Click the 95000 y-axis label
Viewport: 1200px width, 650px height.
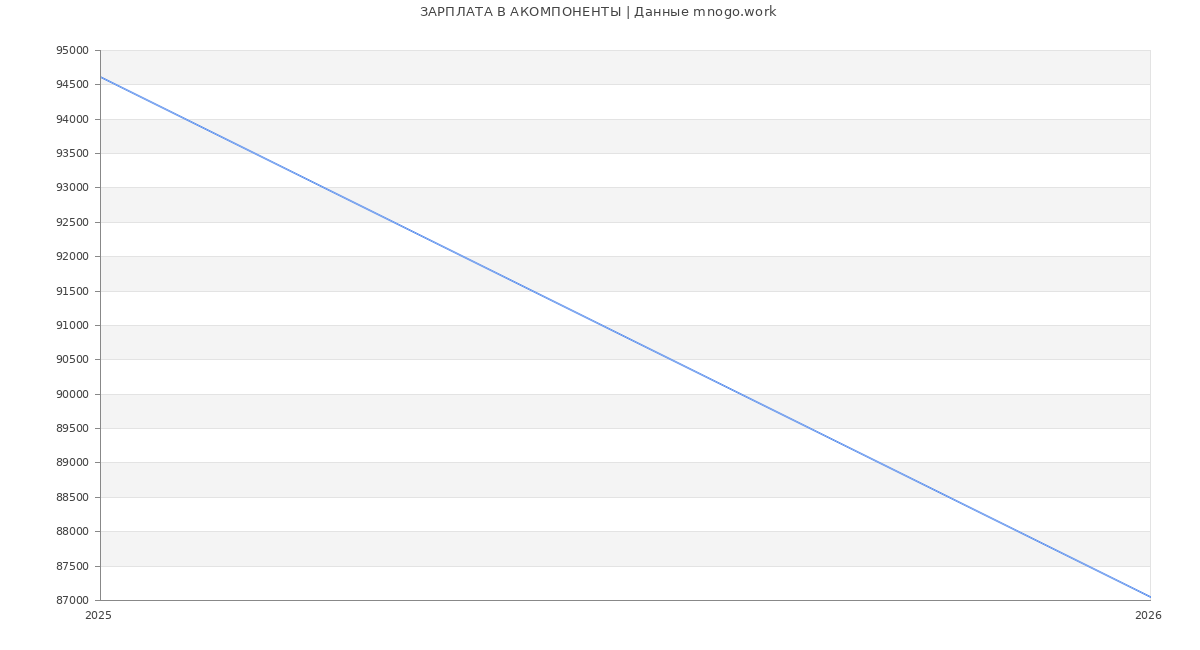(x=72, y=50)
